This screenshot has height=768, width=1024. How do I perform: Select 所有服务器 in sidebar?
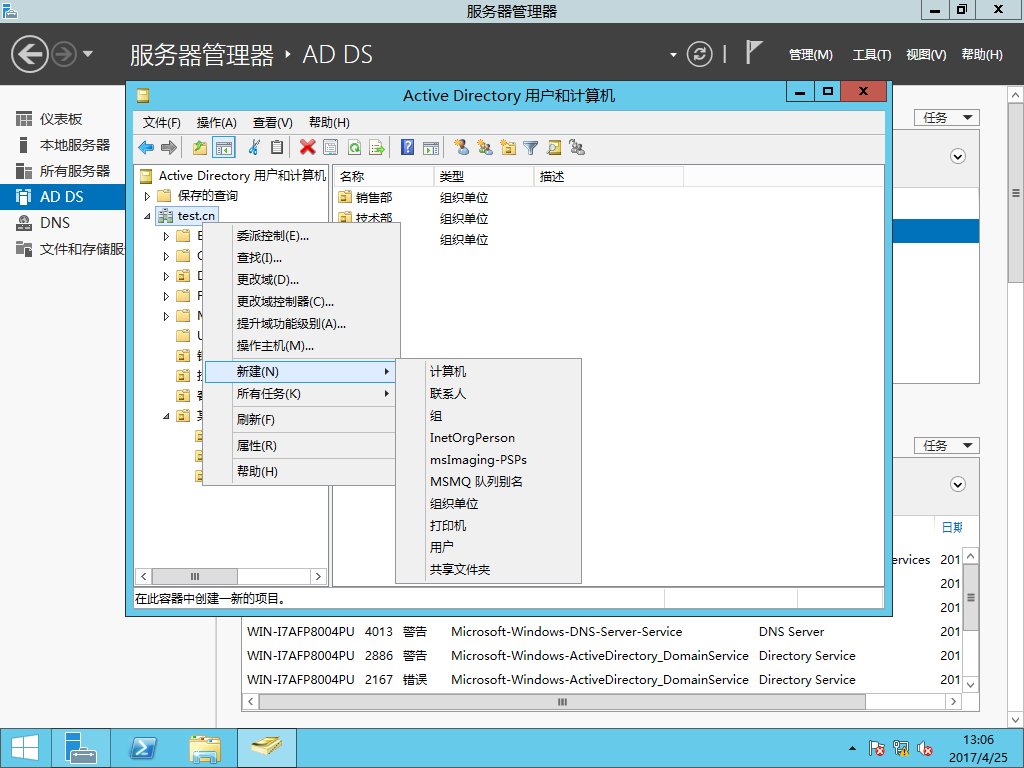(x=63, y=171)
